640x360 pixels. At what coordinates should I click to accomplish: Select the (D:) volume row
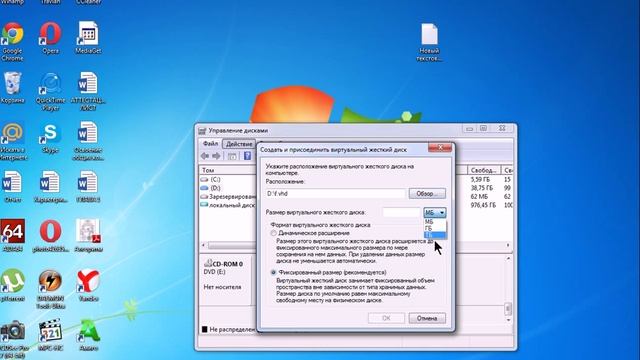tap(228, 188)
